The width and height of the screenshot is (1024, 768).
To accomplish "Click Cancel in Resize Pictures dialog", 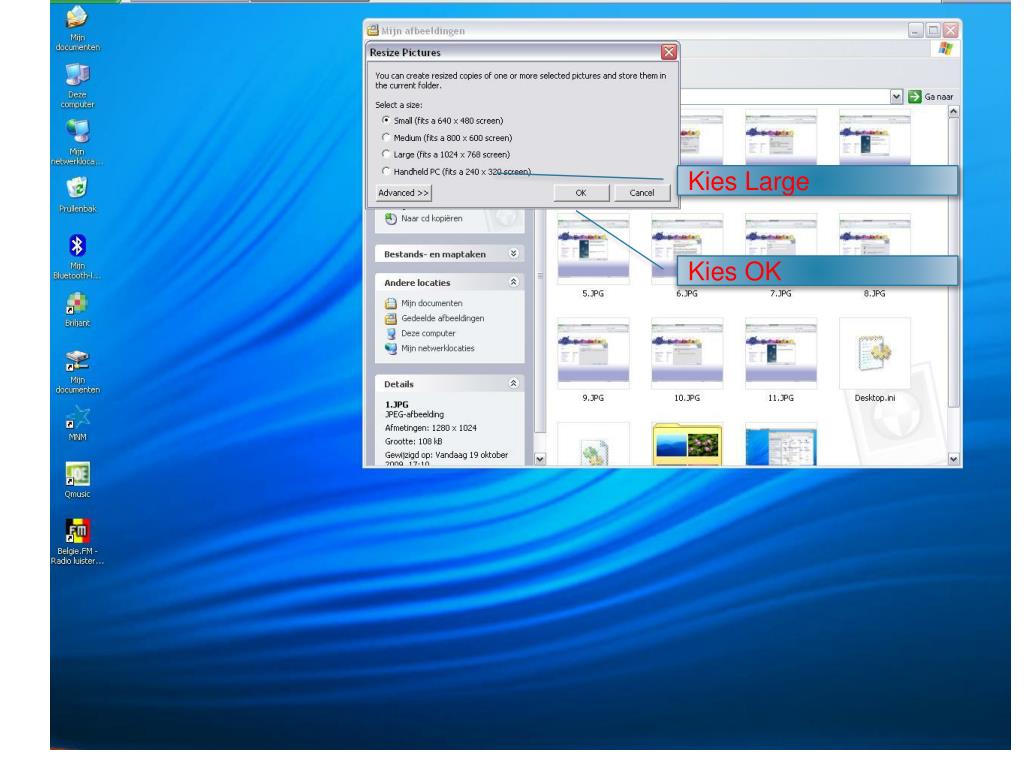I will [642, 193].
